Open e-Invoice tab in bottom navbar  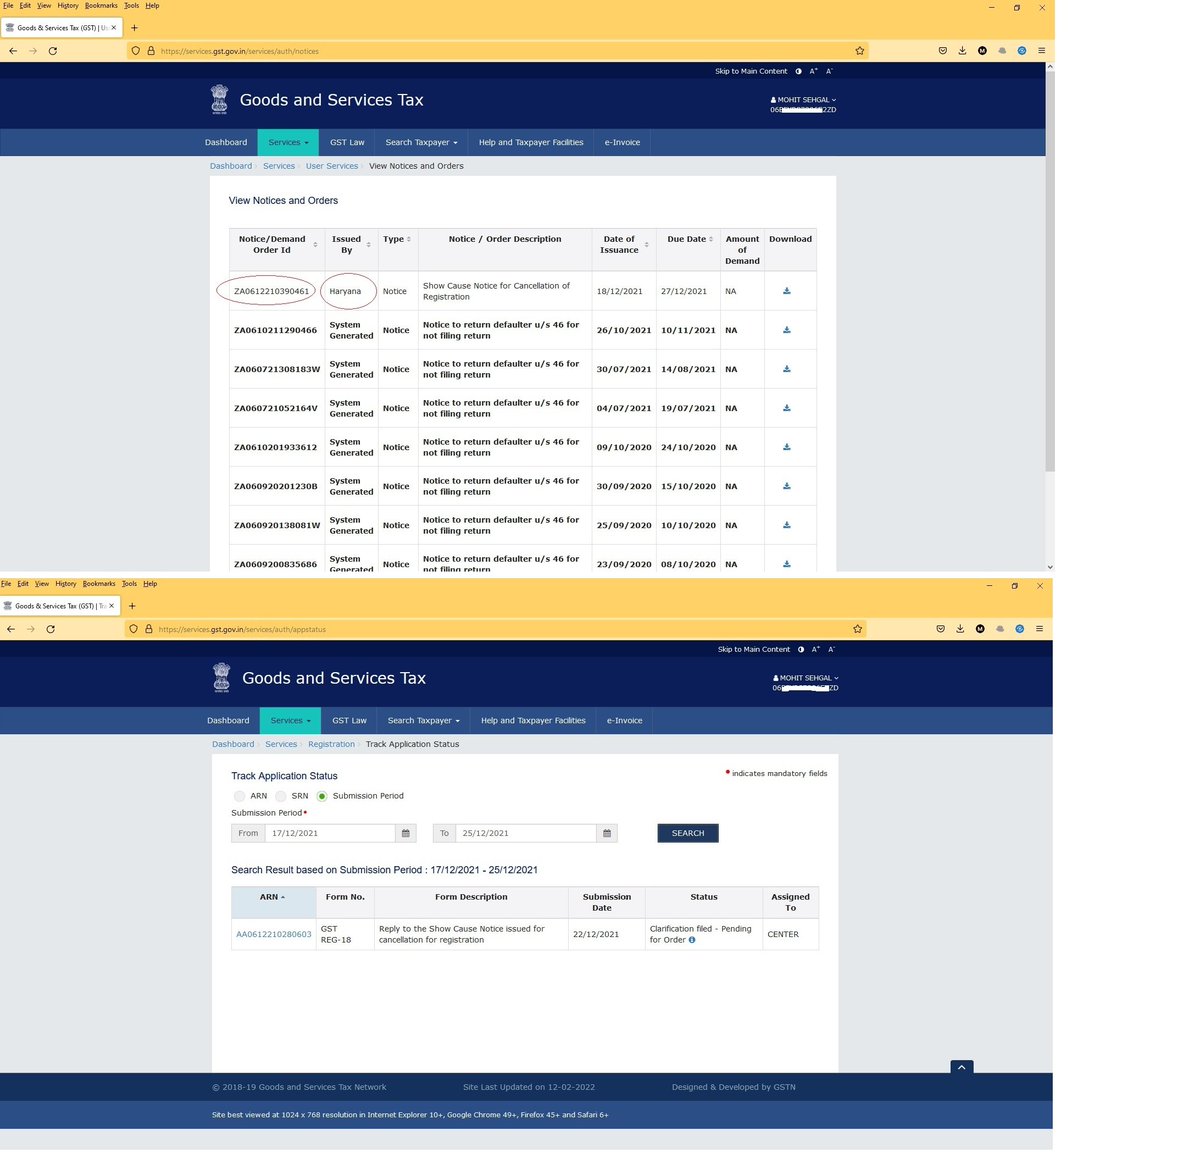pos(625,720)
